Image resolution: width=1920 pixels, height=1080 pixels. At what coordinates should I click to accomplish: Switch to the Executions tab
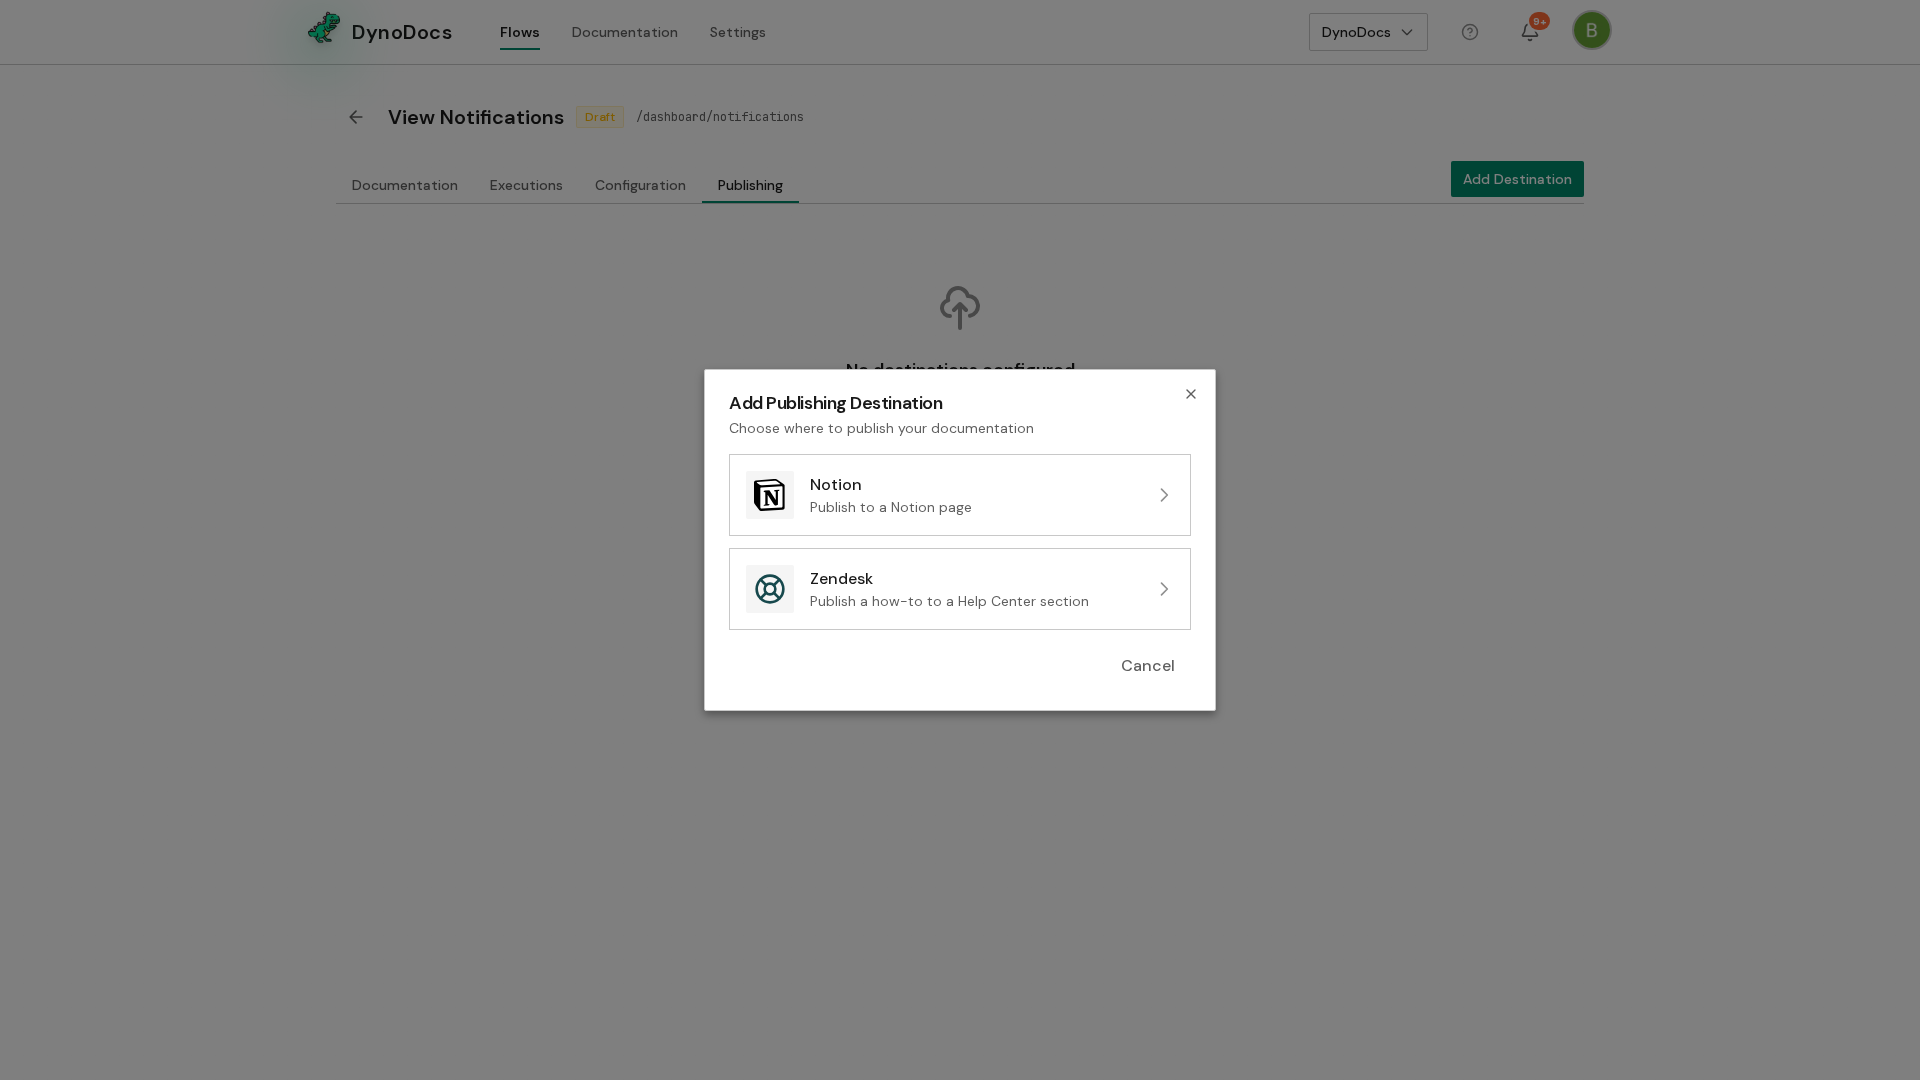(x=526, y=185)
